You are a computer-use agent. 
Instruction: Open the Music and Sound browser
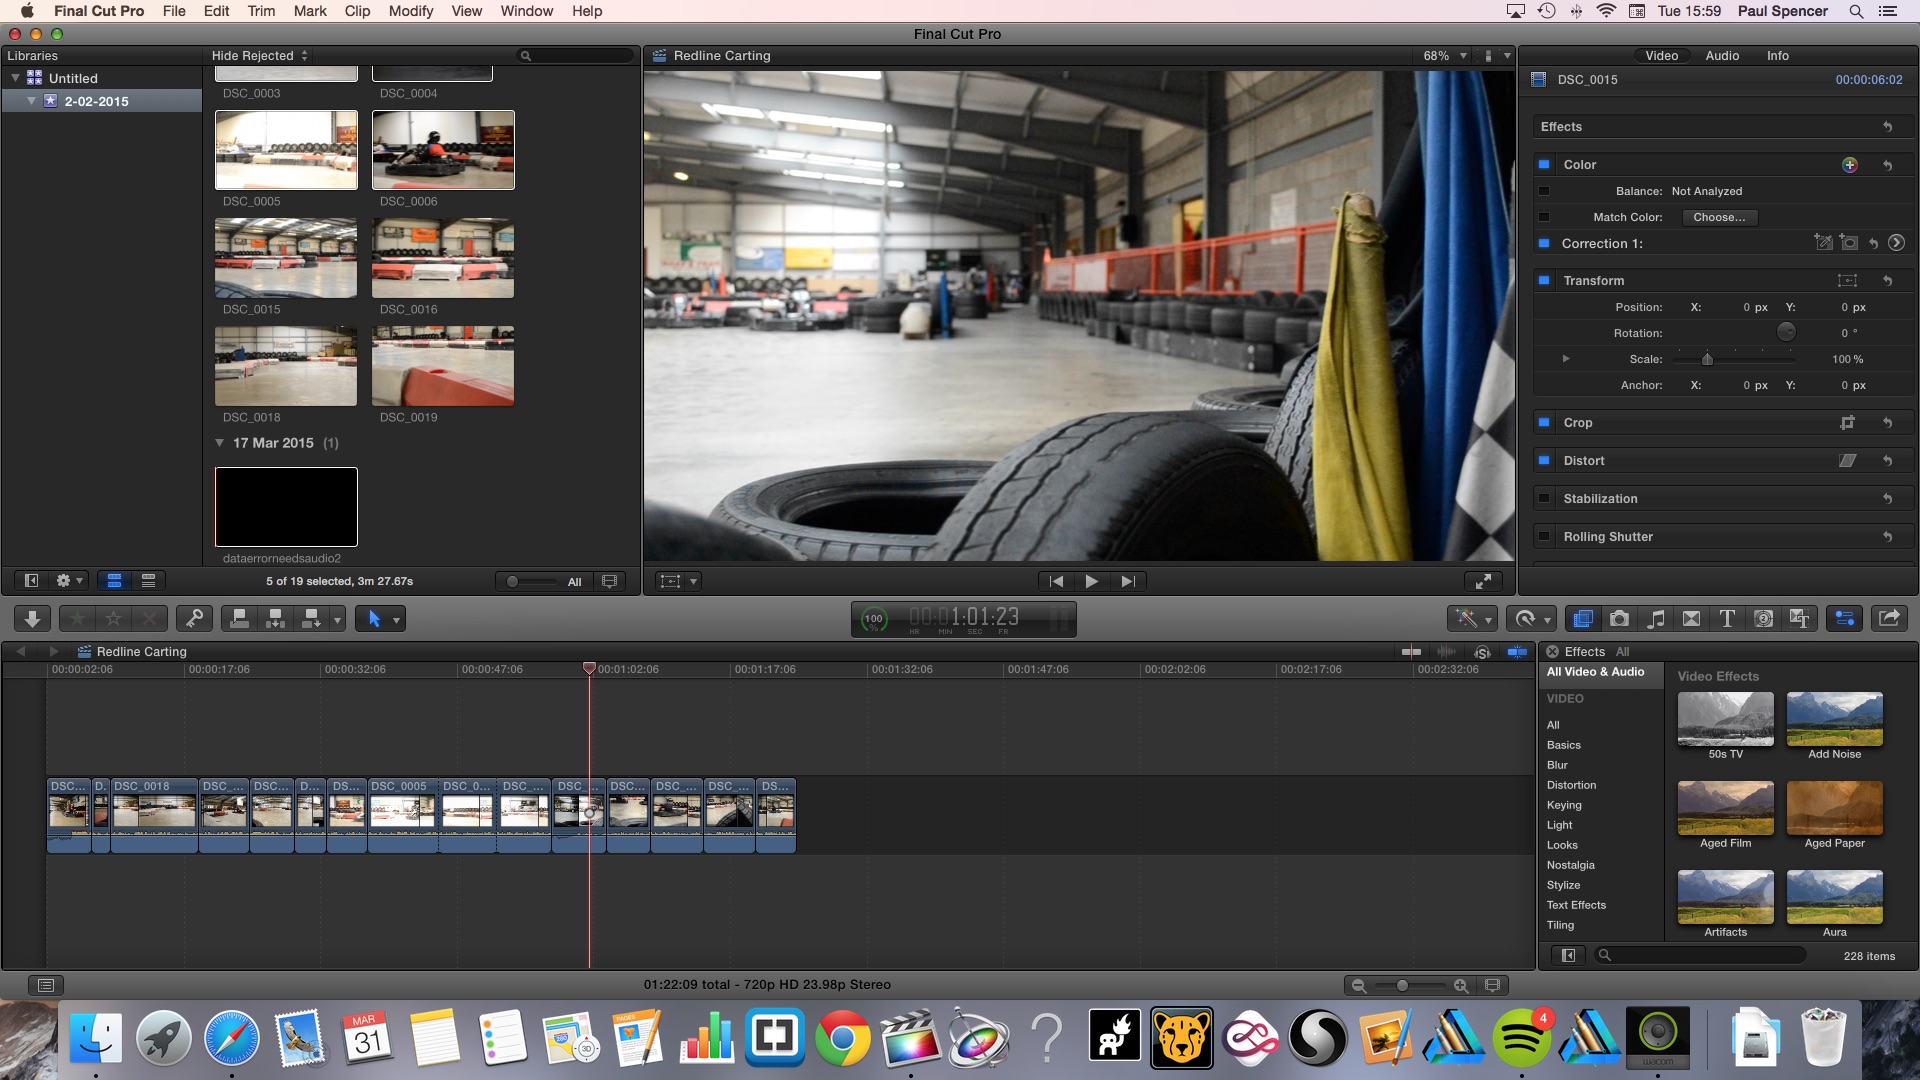click(1656, 619)
